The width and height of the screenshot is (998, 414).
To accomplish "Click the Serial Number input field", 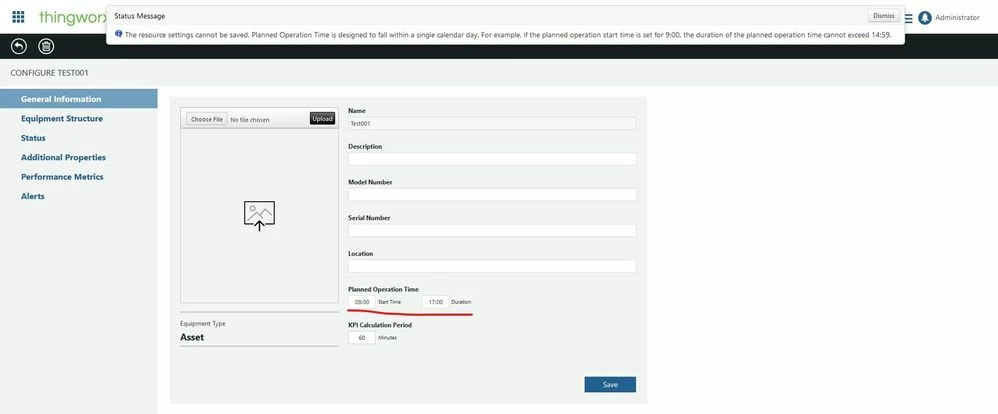I will coord(492,231).
